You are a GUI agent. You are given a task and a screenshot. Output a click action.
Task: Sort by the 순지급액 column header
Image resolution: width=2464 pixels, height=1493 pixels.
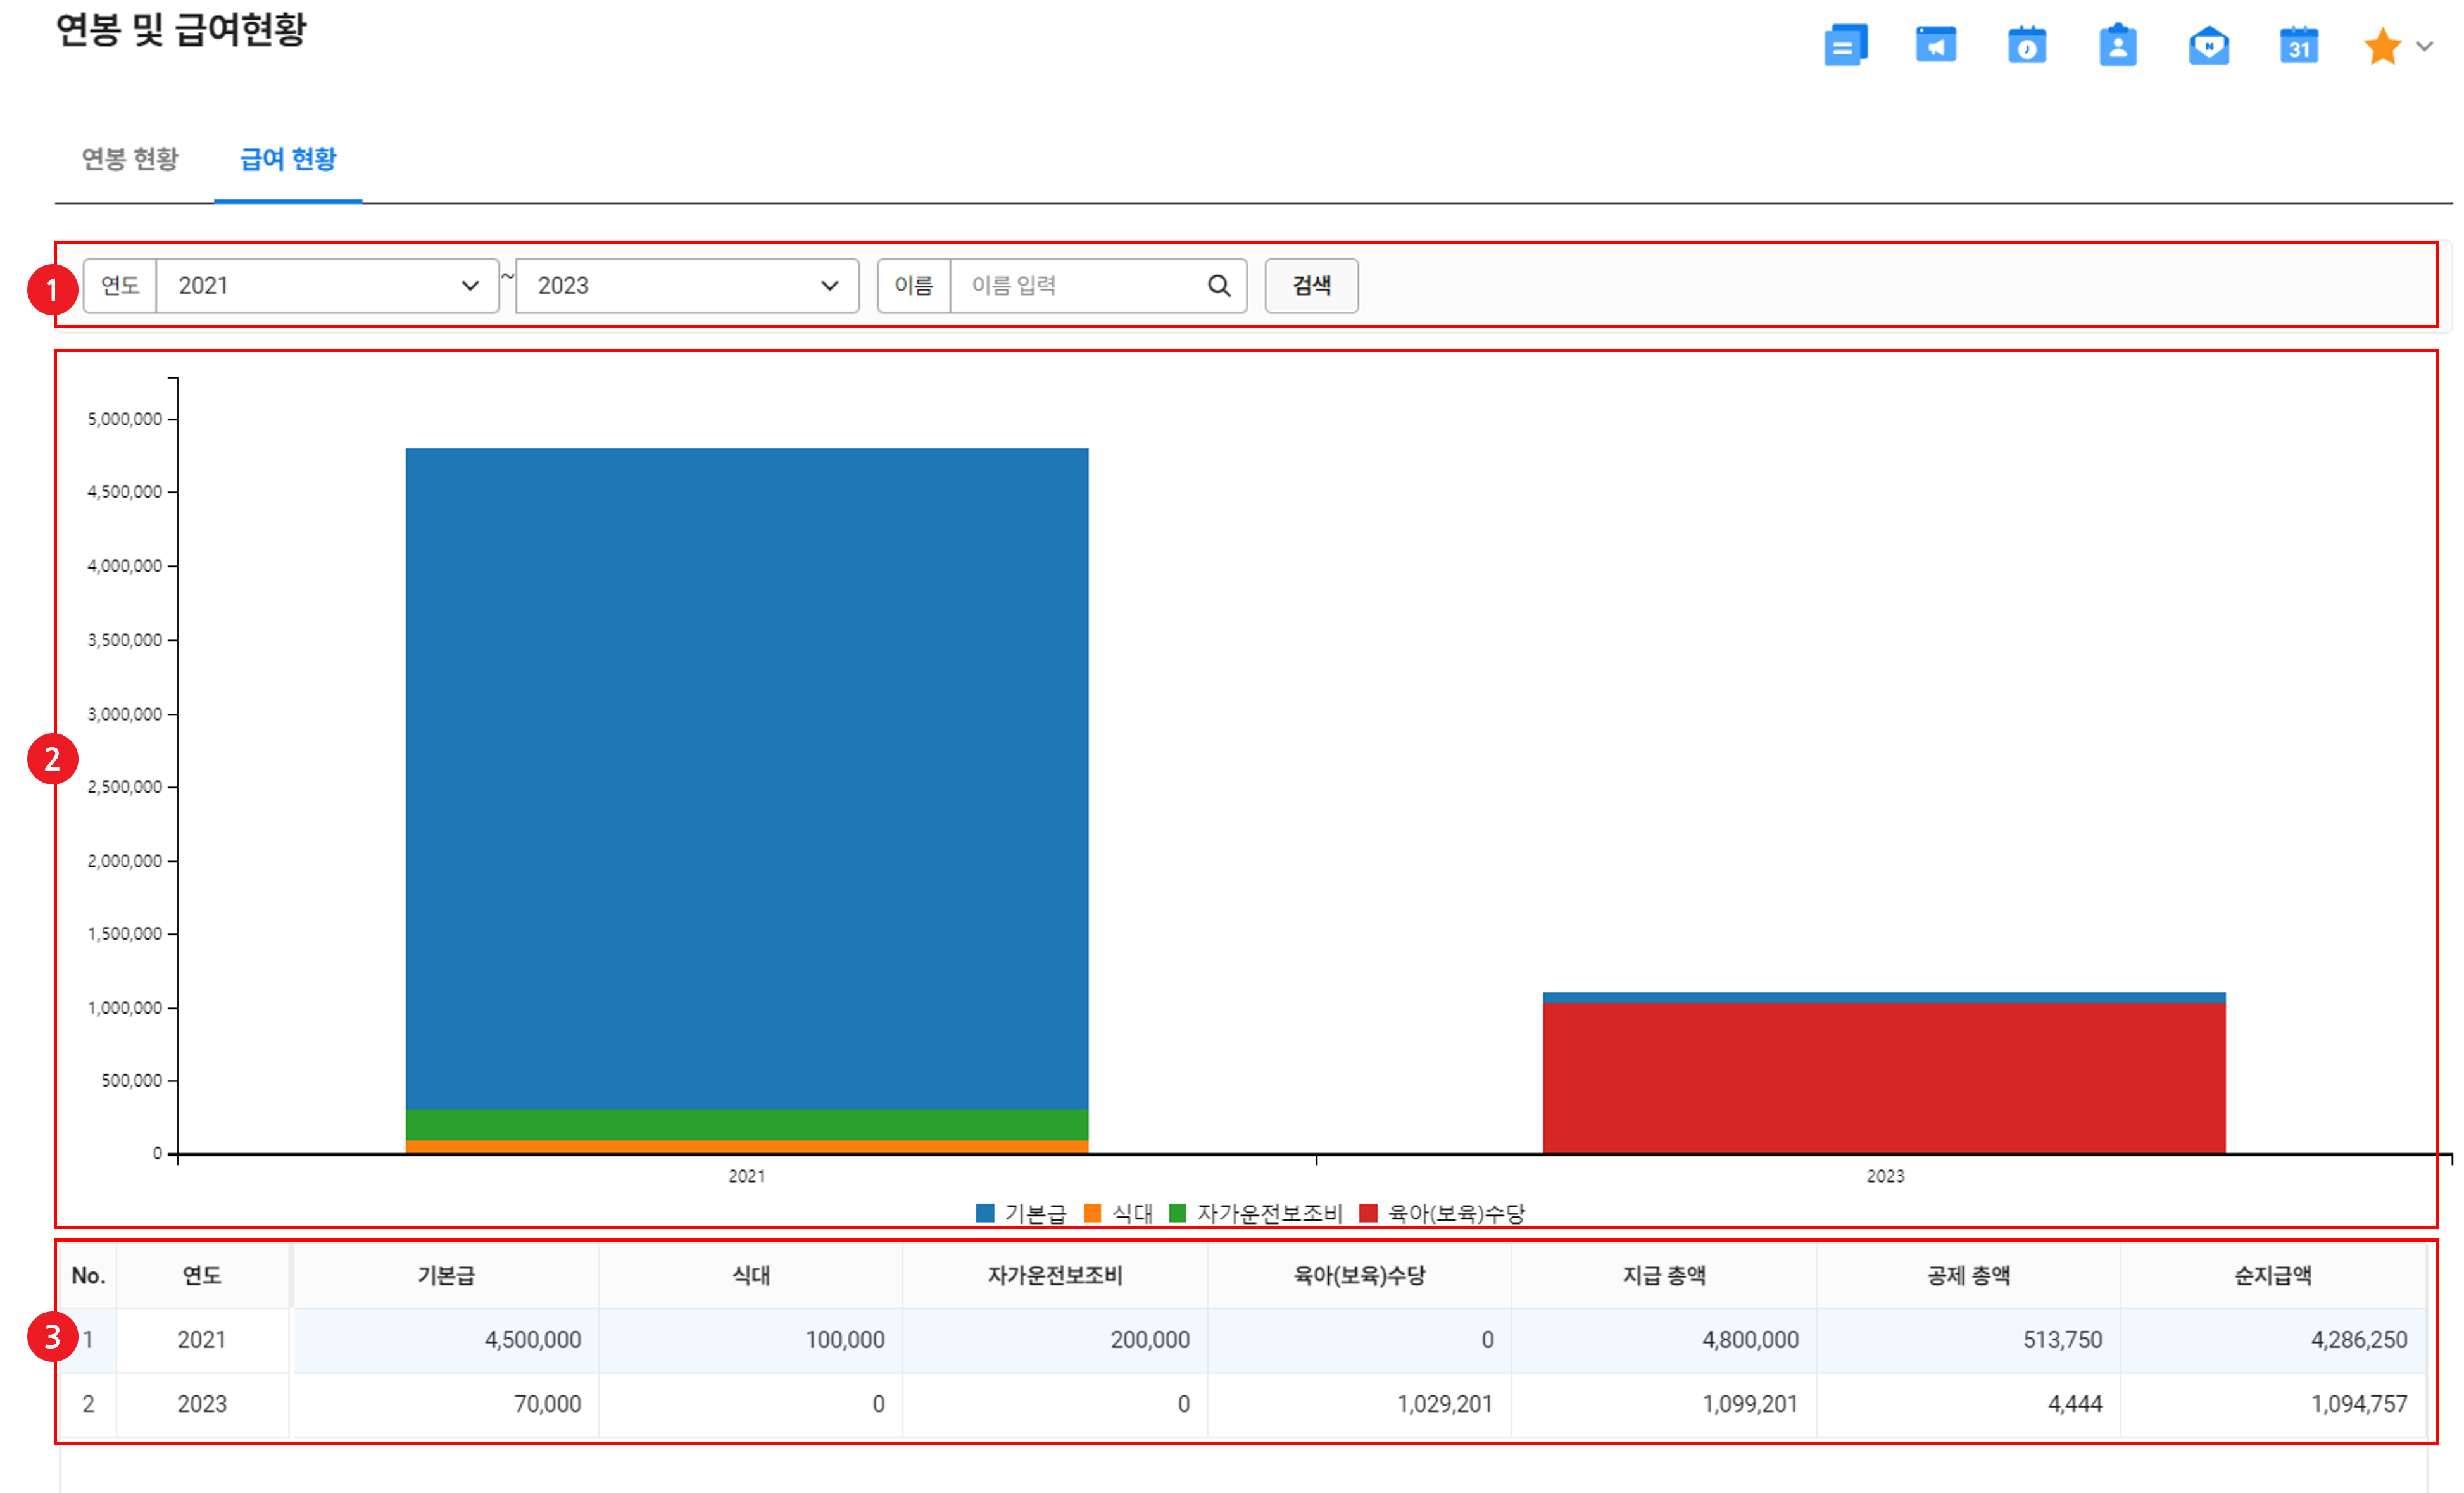click(x=2273, y=1275)
